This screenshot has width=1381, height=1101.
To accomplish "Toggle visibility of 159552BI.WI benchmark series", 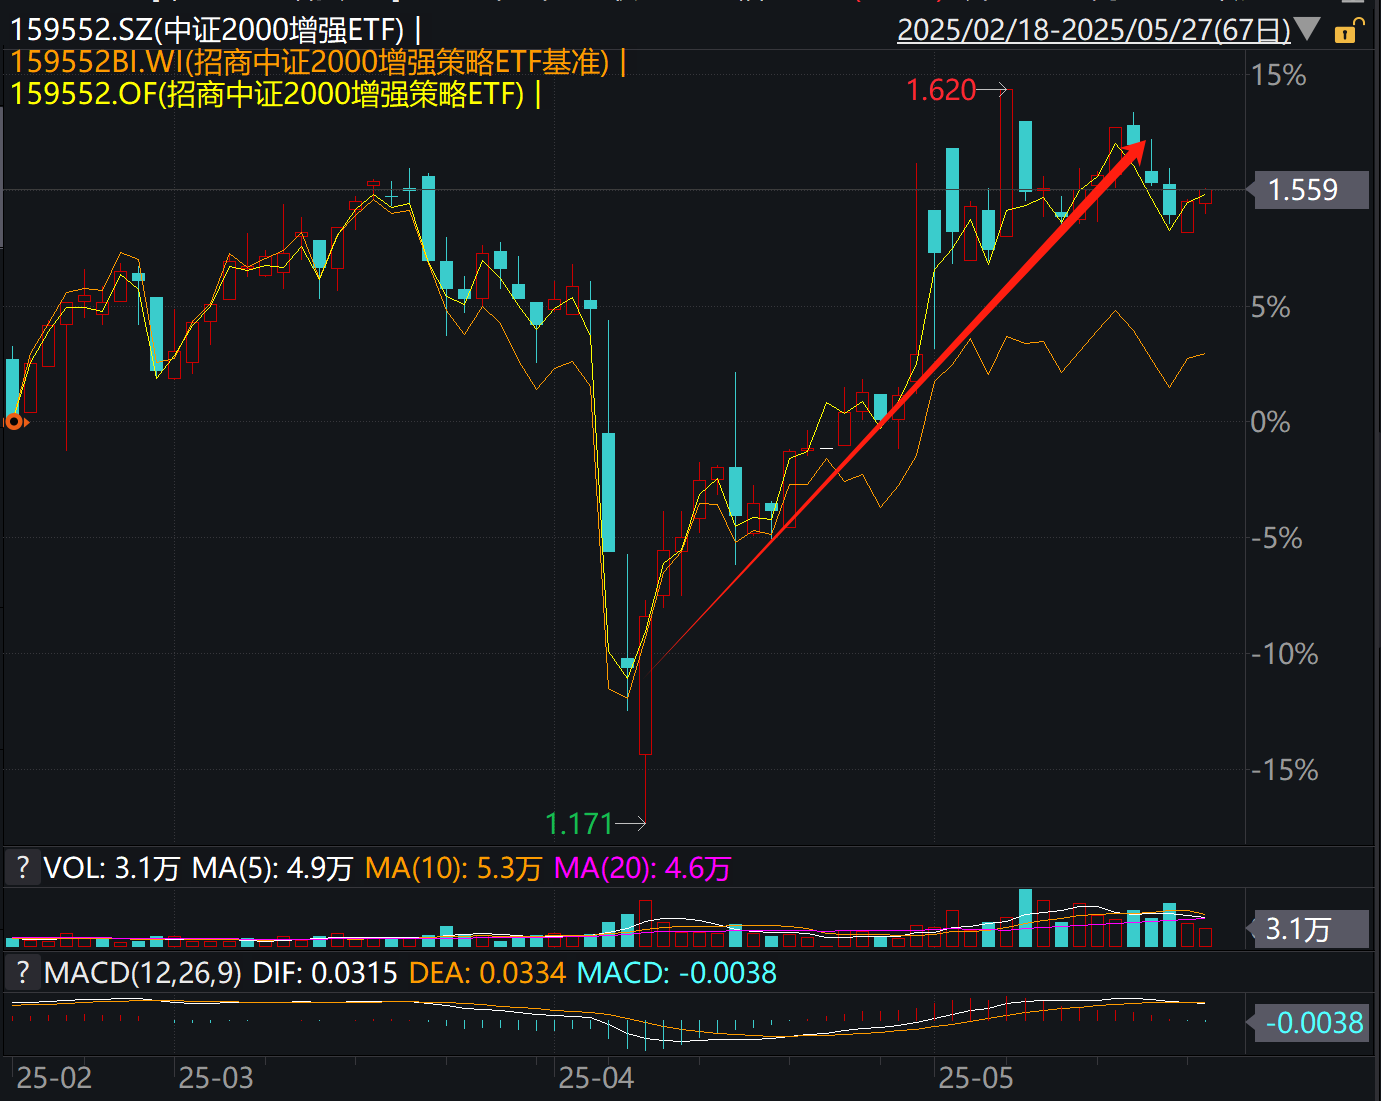I will [x=310, y=62].
